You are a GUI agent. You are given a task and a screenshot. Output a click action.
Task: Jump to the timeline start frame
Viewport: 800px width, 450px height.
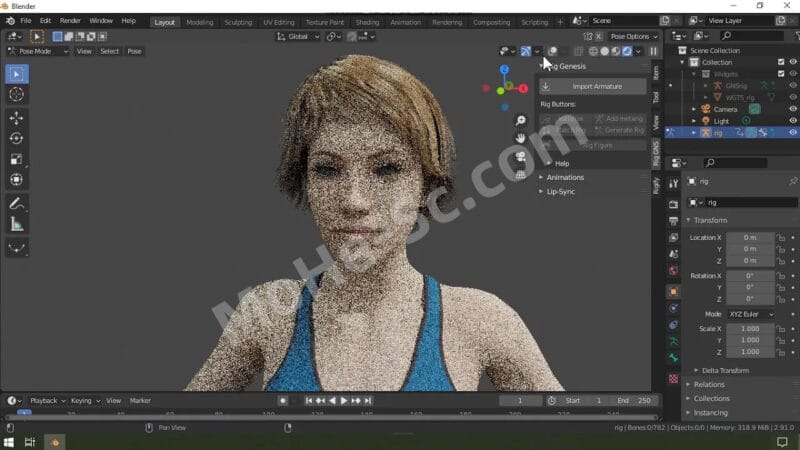tap(309, 401)
